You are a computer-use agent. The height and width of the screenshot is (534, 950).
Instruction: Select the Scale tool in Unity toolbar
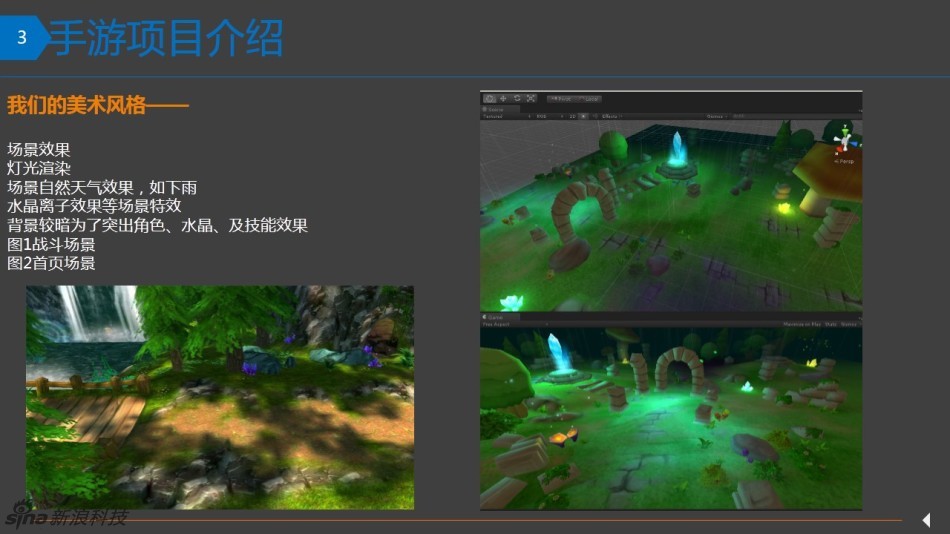pyautogui.click(x=531, y=98)
